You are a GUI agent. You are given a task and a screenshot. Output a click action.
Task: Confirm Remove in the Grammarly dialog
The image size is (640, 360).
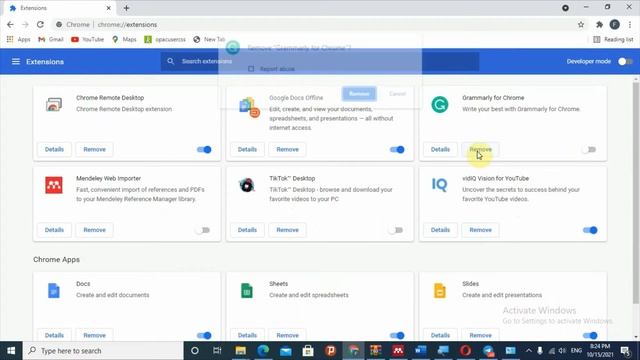point(359,93)
